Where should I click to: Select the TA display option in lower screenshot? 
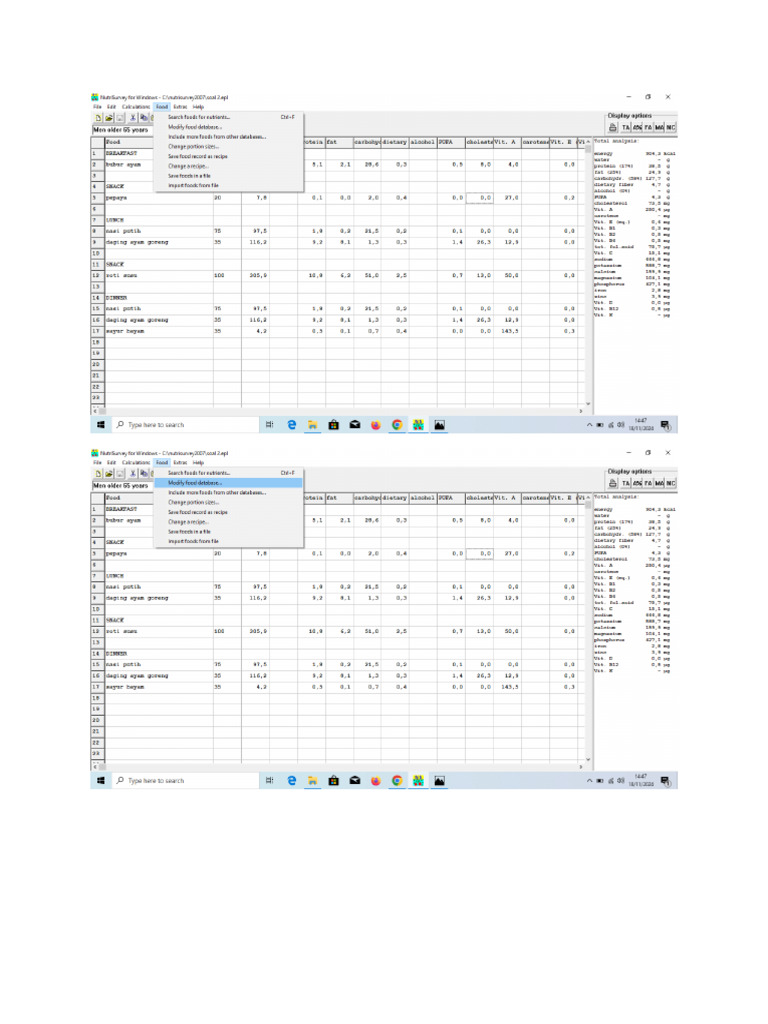point(626,483)
